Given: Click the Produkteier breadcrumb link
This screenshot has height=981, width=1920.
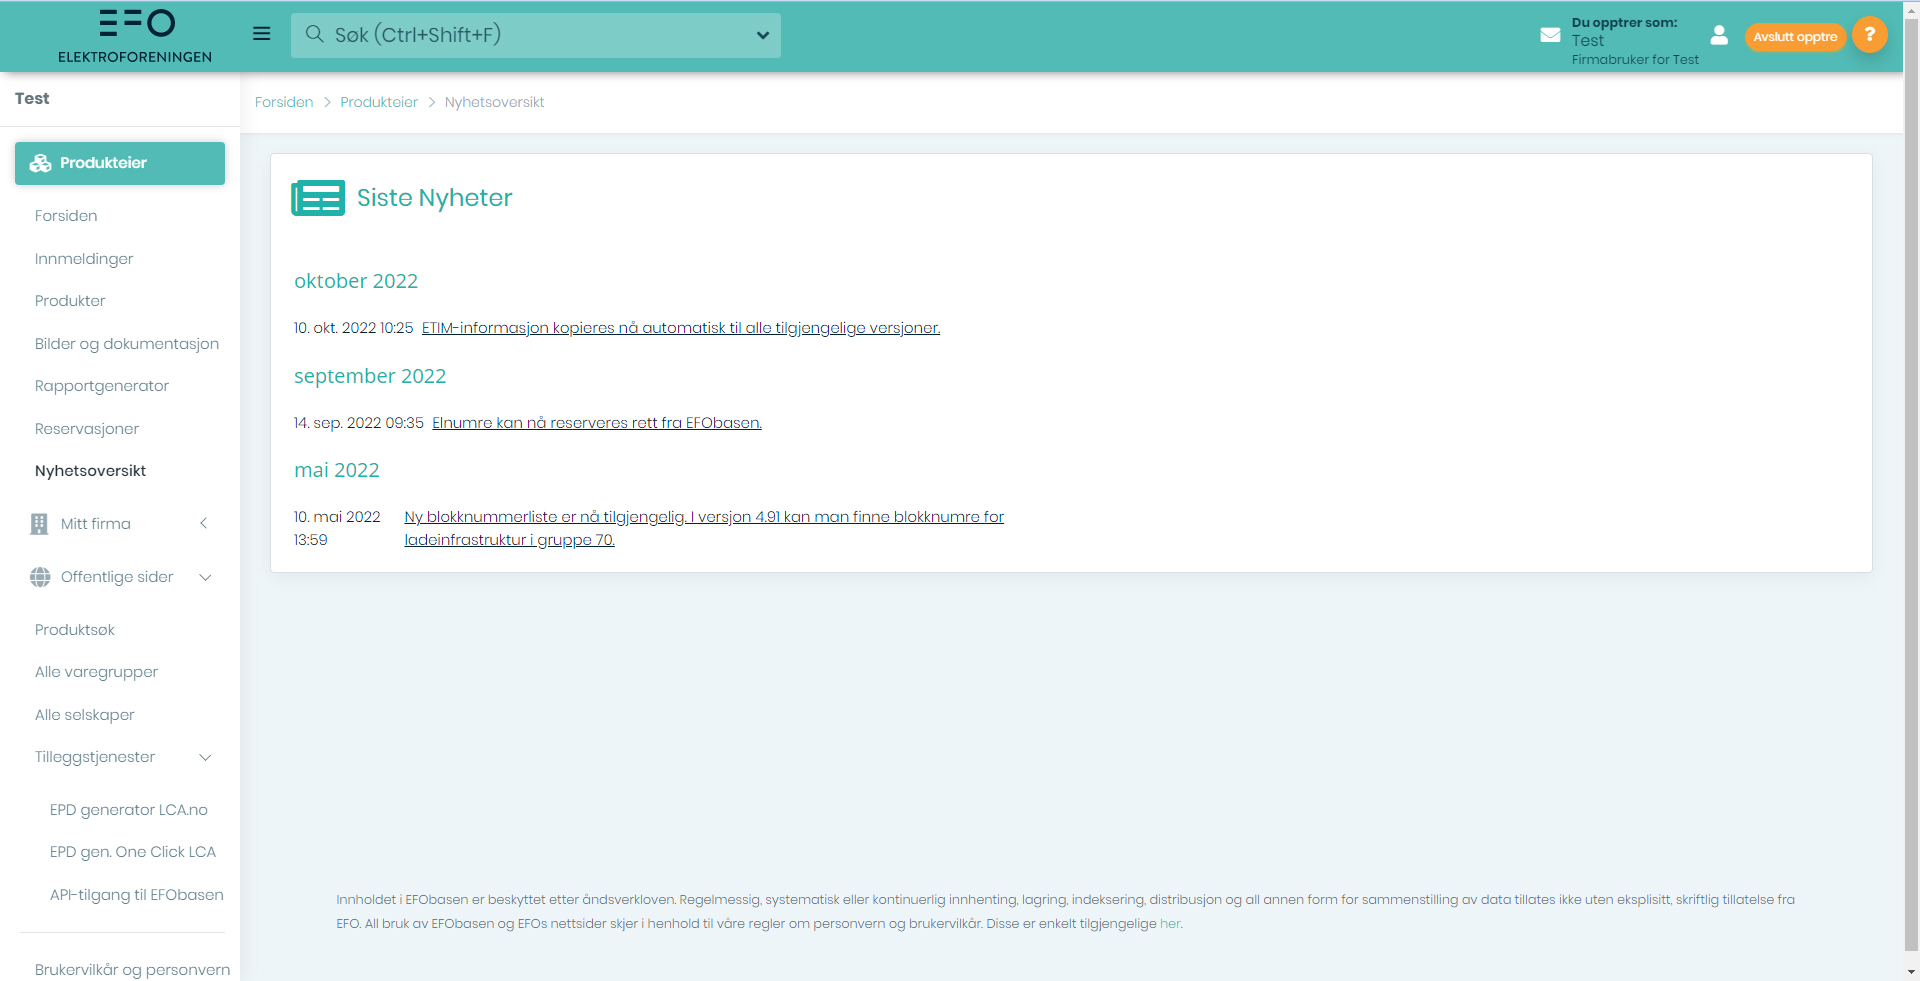Looking at the screenshot, I should [x=379, y=102].
